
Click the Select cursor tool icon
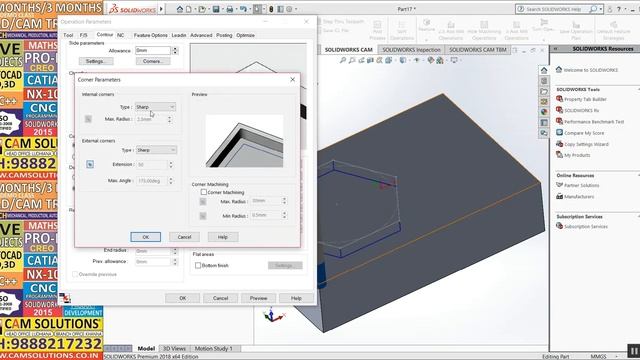coord(257,9)
